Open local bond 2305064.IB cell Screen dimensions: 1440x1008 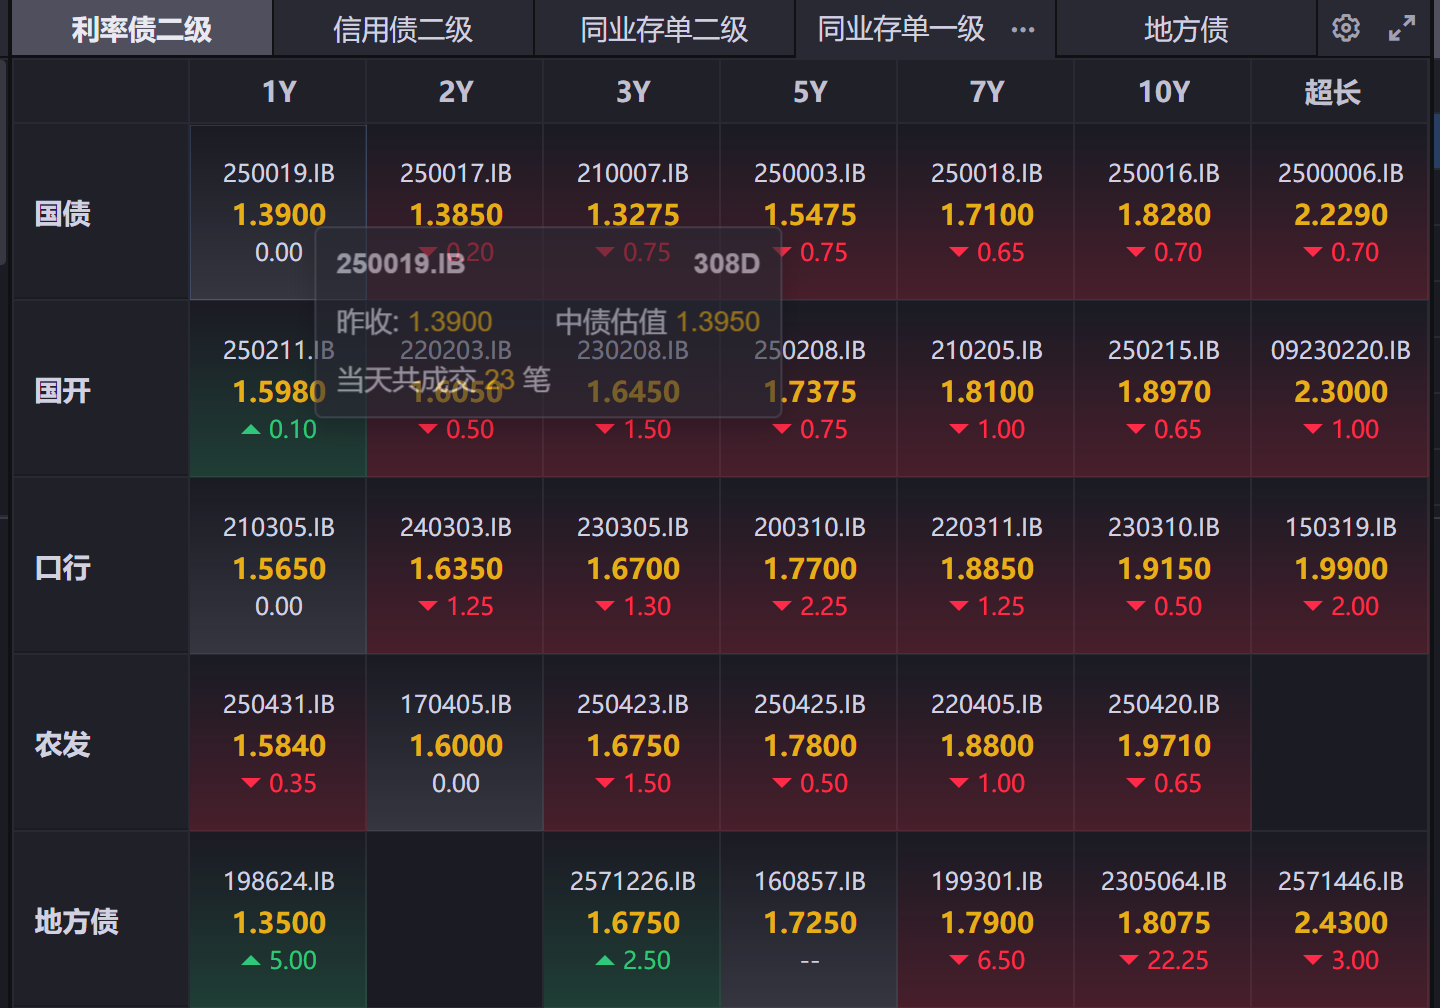(1163, 921)
